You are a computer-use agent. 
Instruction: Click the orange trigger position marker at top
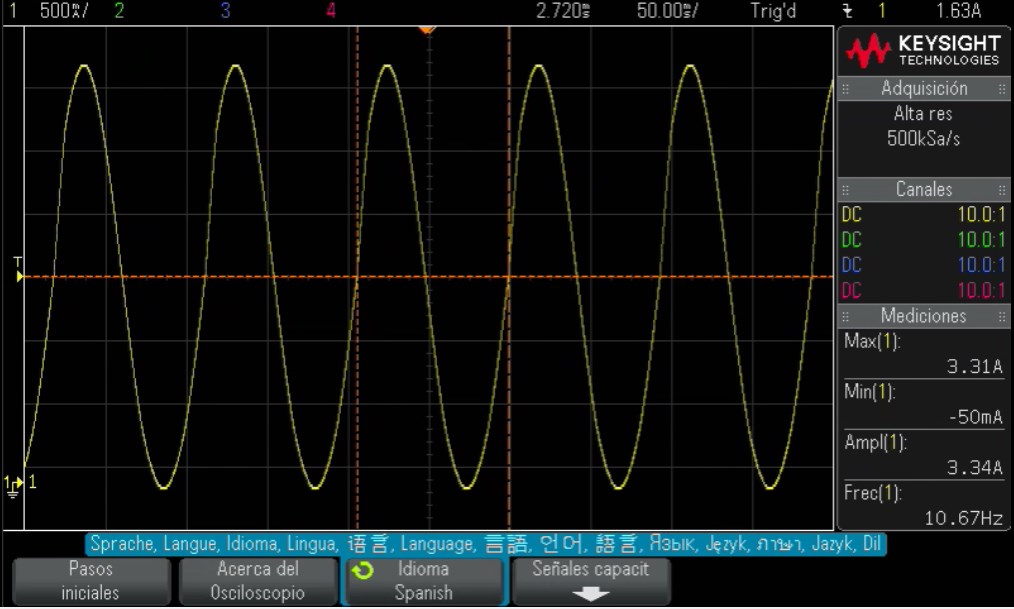tap(427, 30)
